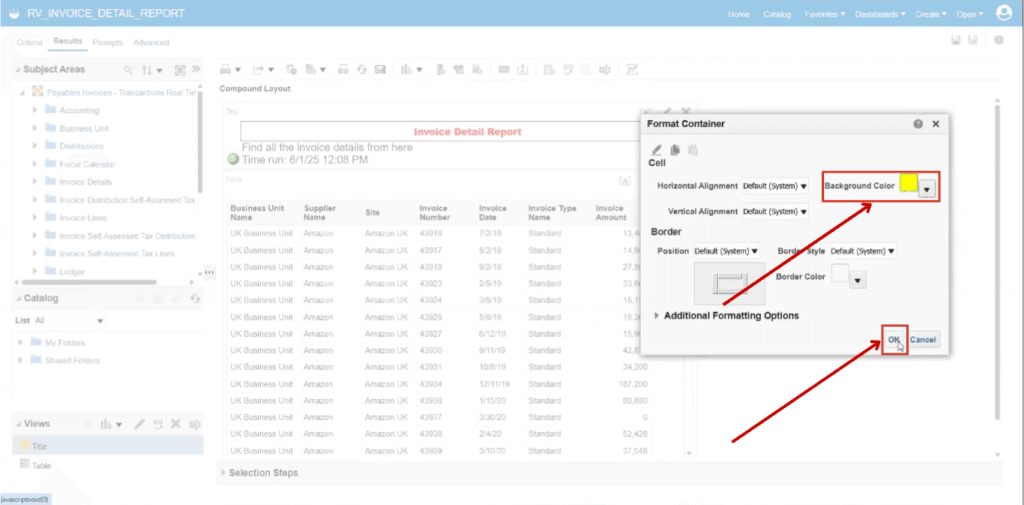Click the pencil edit icon in Views
This screenshot has width=1024, height=505.
click(139, 424)
